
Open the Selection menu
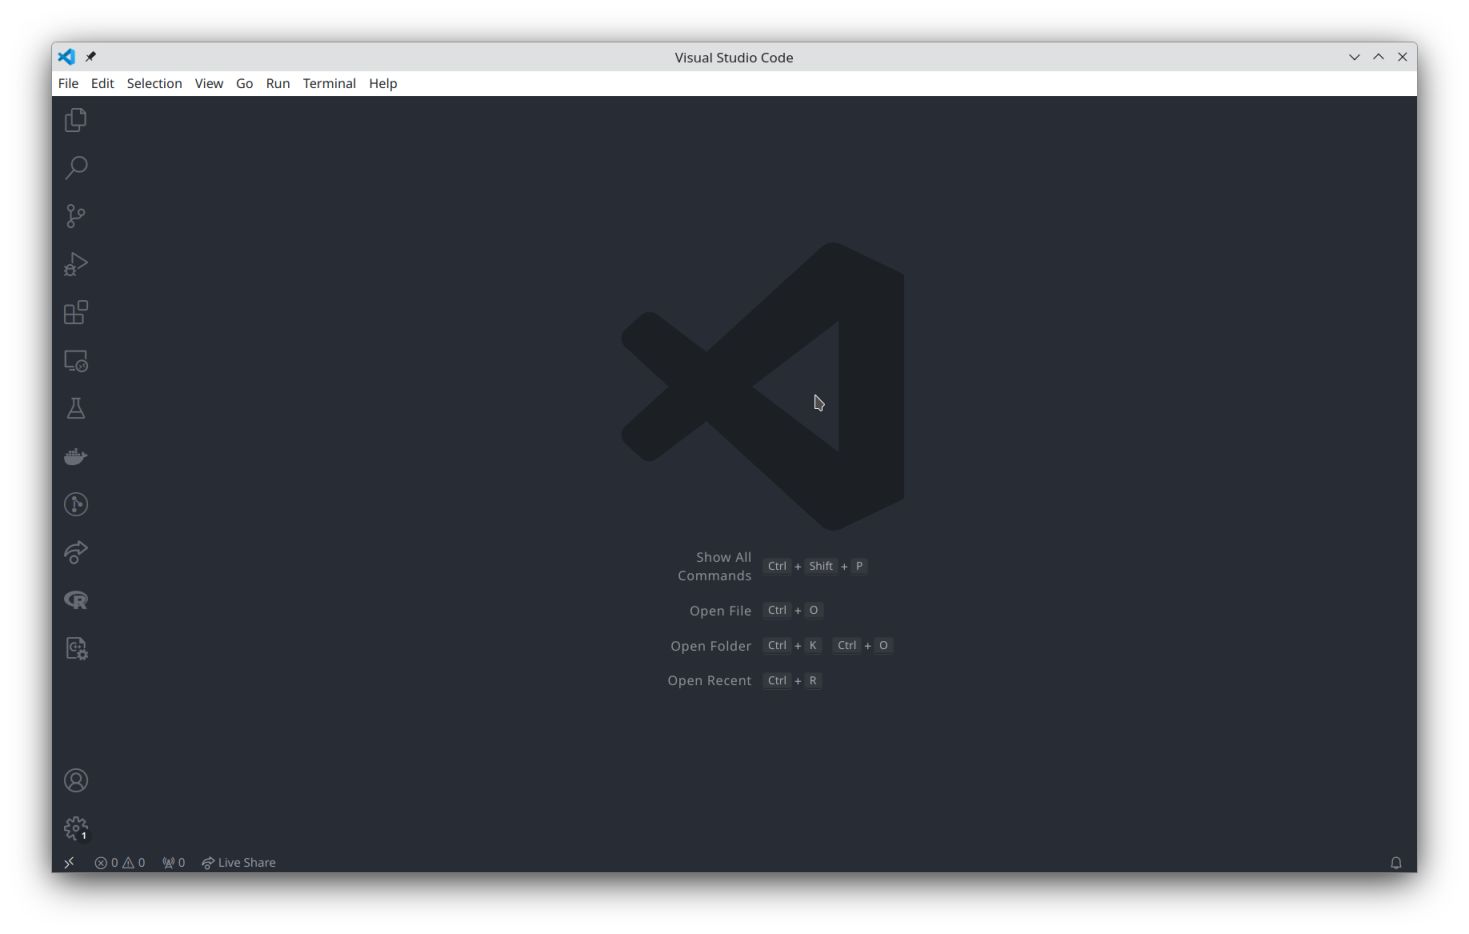click(155, 83)
